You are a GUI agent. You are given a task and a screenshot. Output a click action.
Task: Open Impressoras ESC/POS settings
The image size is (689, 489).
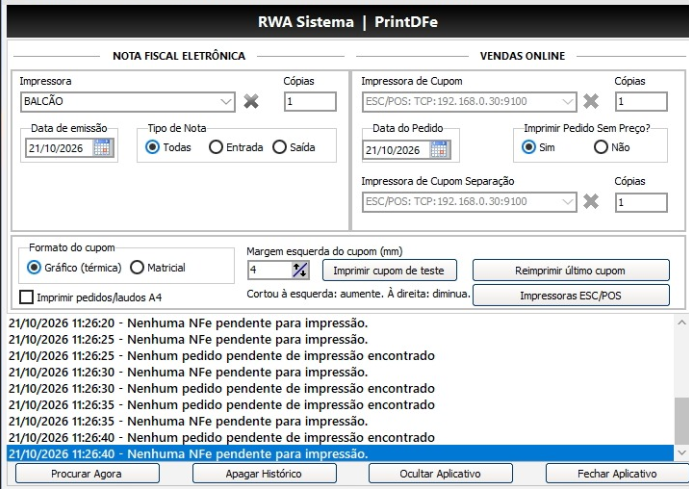point(571,295)
